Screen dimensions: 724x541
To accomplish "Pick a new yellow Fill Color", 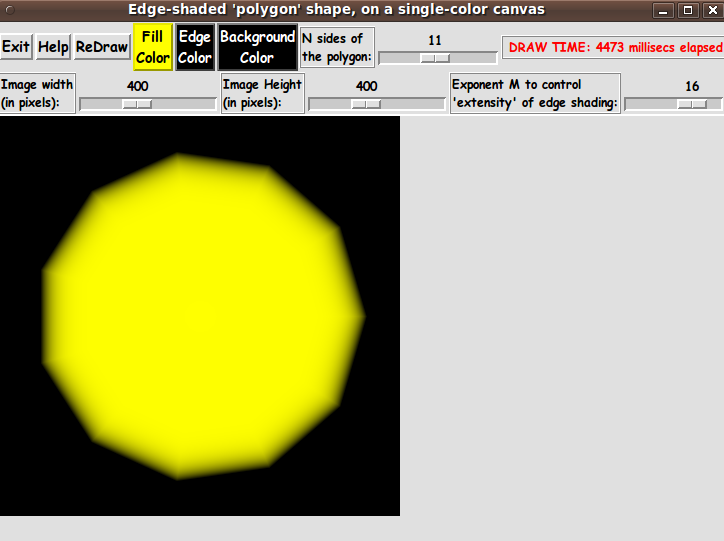I will point(152,47).
